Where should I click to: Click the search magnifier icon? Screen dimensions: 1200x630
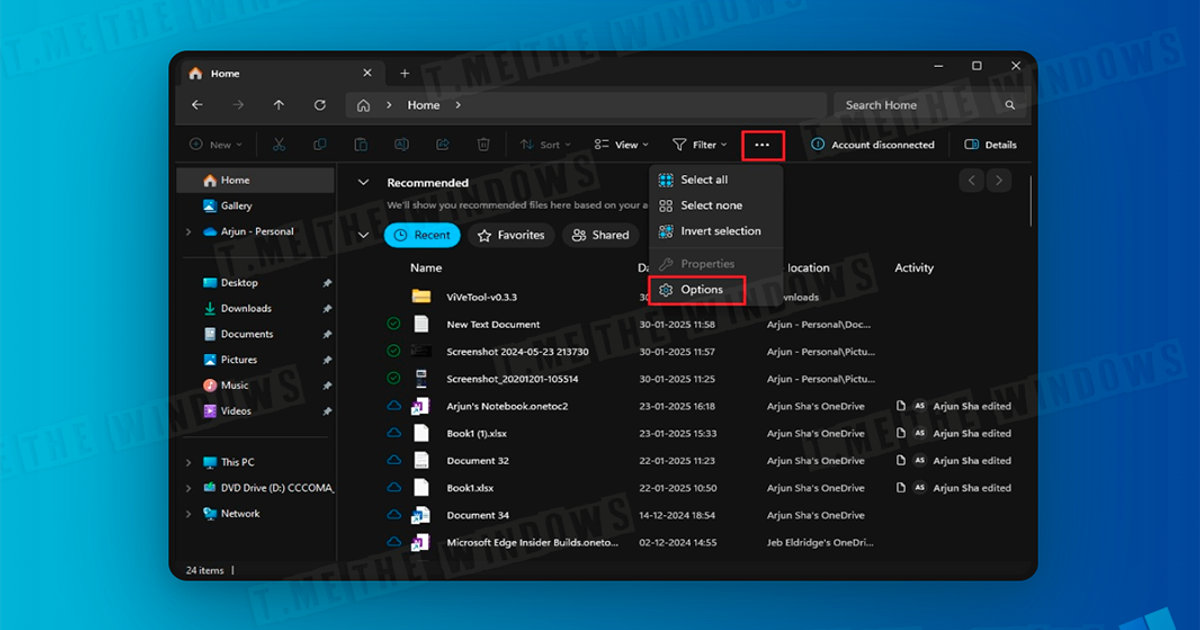tap(1010, 105)
